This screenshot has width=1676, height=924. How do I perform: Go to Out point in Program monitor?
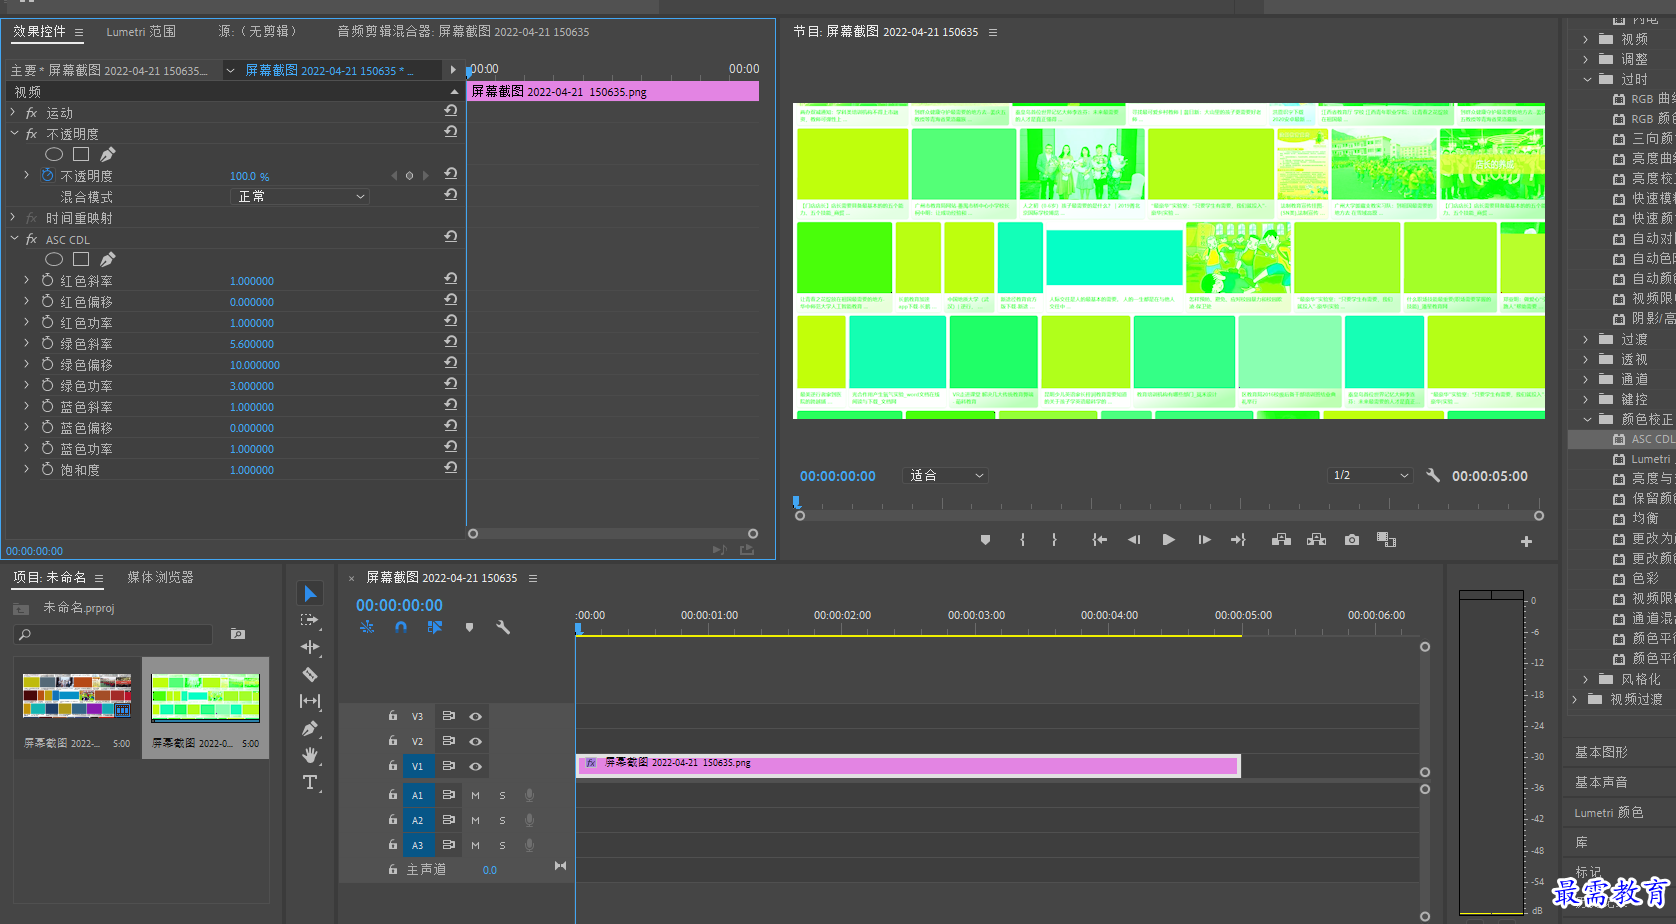coord(1238,540)
